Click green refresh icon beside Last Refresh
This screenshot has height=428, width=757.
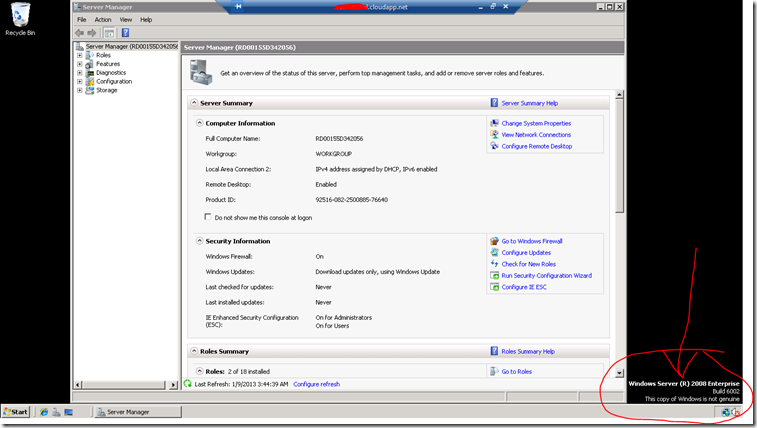188,384
